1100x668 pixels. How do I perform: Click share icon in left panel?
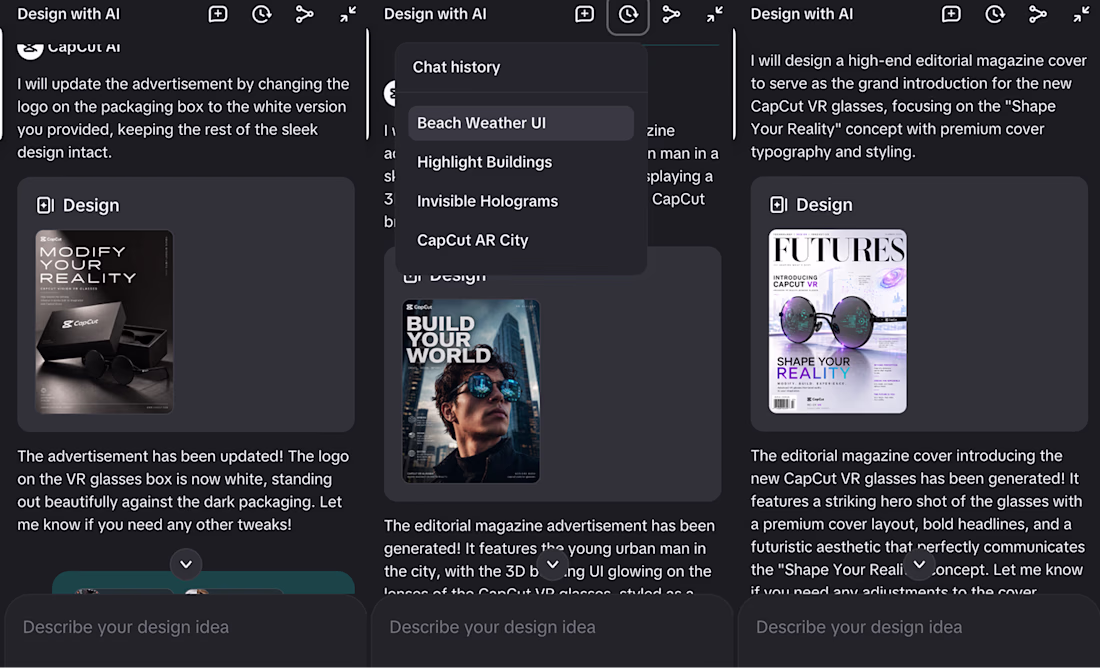[304, 14]
